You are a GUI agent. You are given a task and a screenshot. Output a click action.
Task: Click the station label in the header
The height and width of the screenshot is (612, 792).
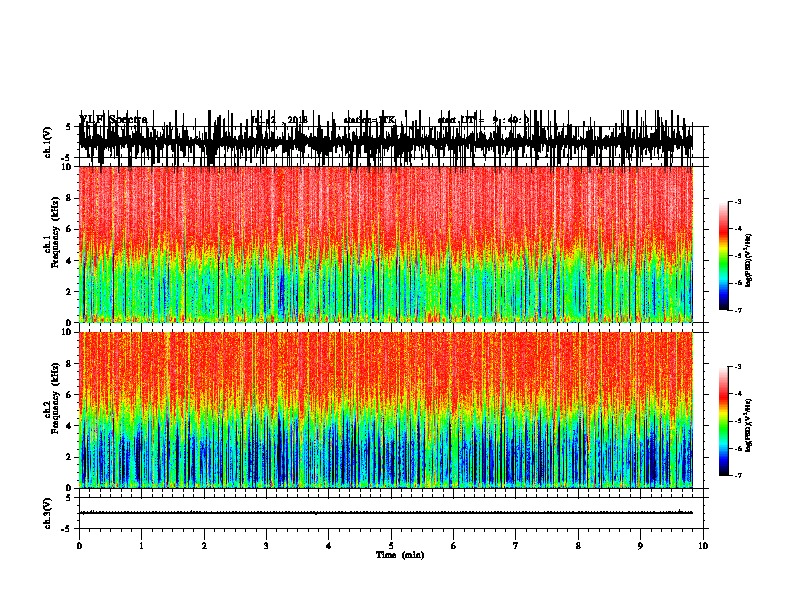click(x=370, y=120)
